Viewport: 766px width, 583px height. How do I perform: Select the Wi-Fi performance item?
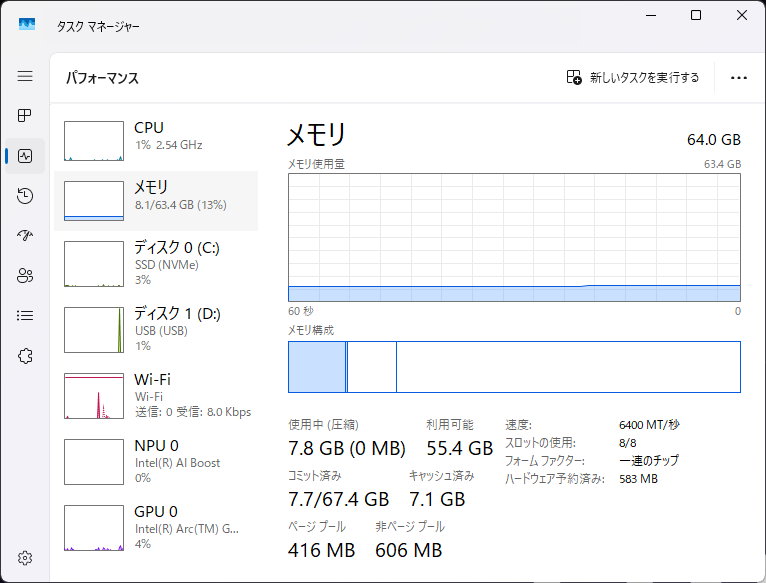[156, 395]
